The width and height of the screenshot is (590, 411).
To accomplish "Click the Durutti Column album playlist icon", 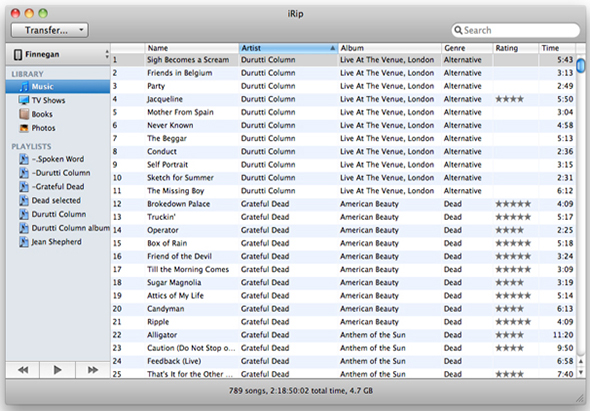I will point(24,228).
